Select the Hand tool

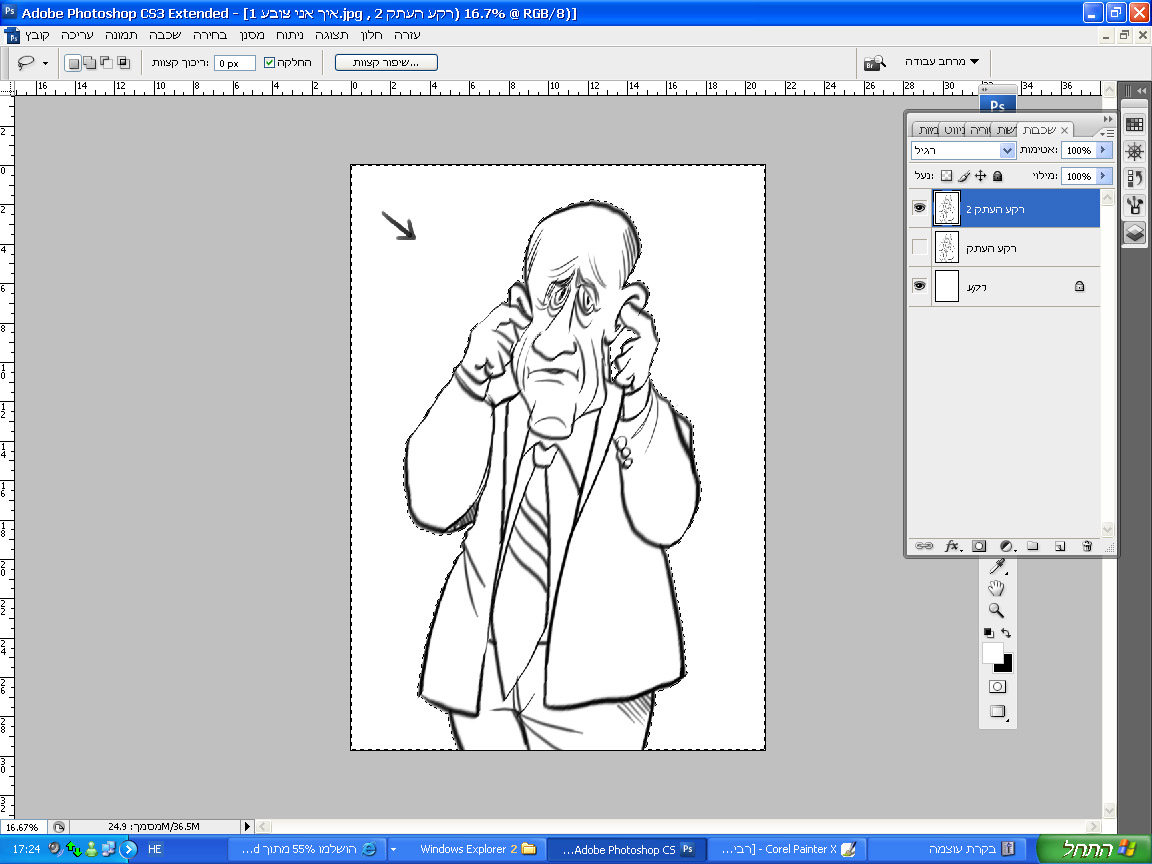996,588
